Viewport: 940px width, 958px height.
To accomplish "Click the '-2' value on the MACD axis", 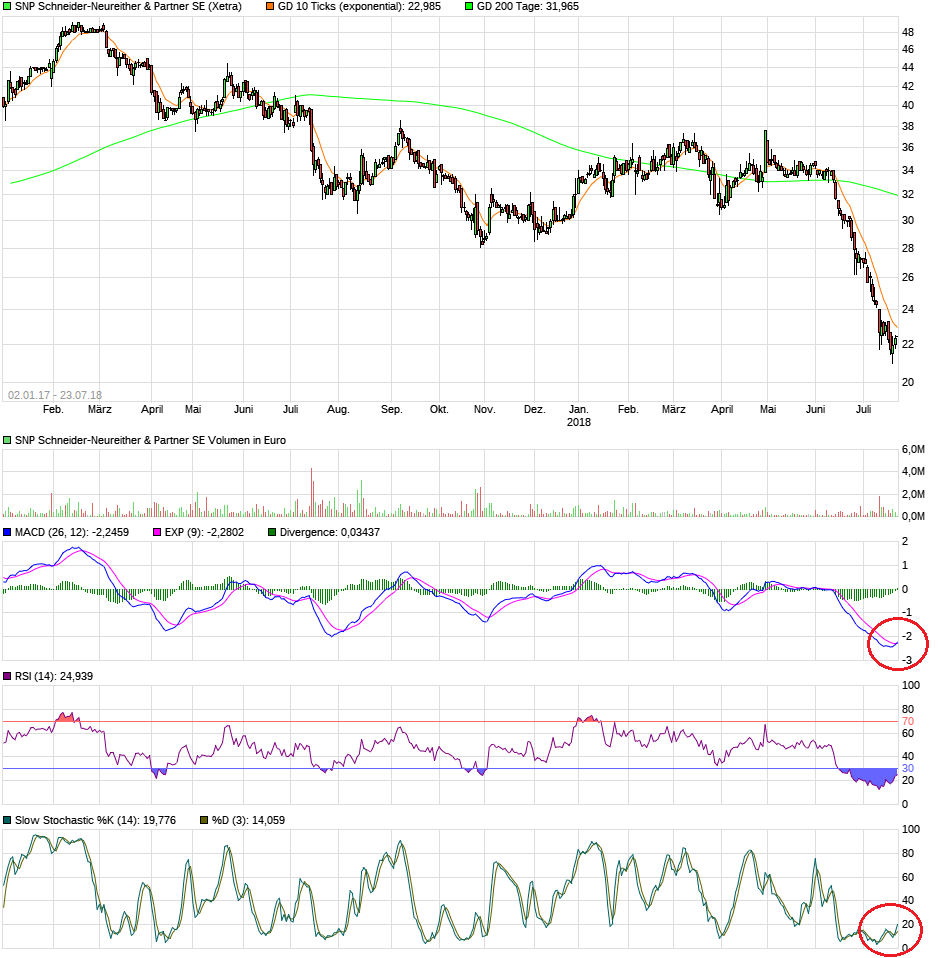I will click(907, 637).
